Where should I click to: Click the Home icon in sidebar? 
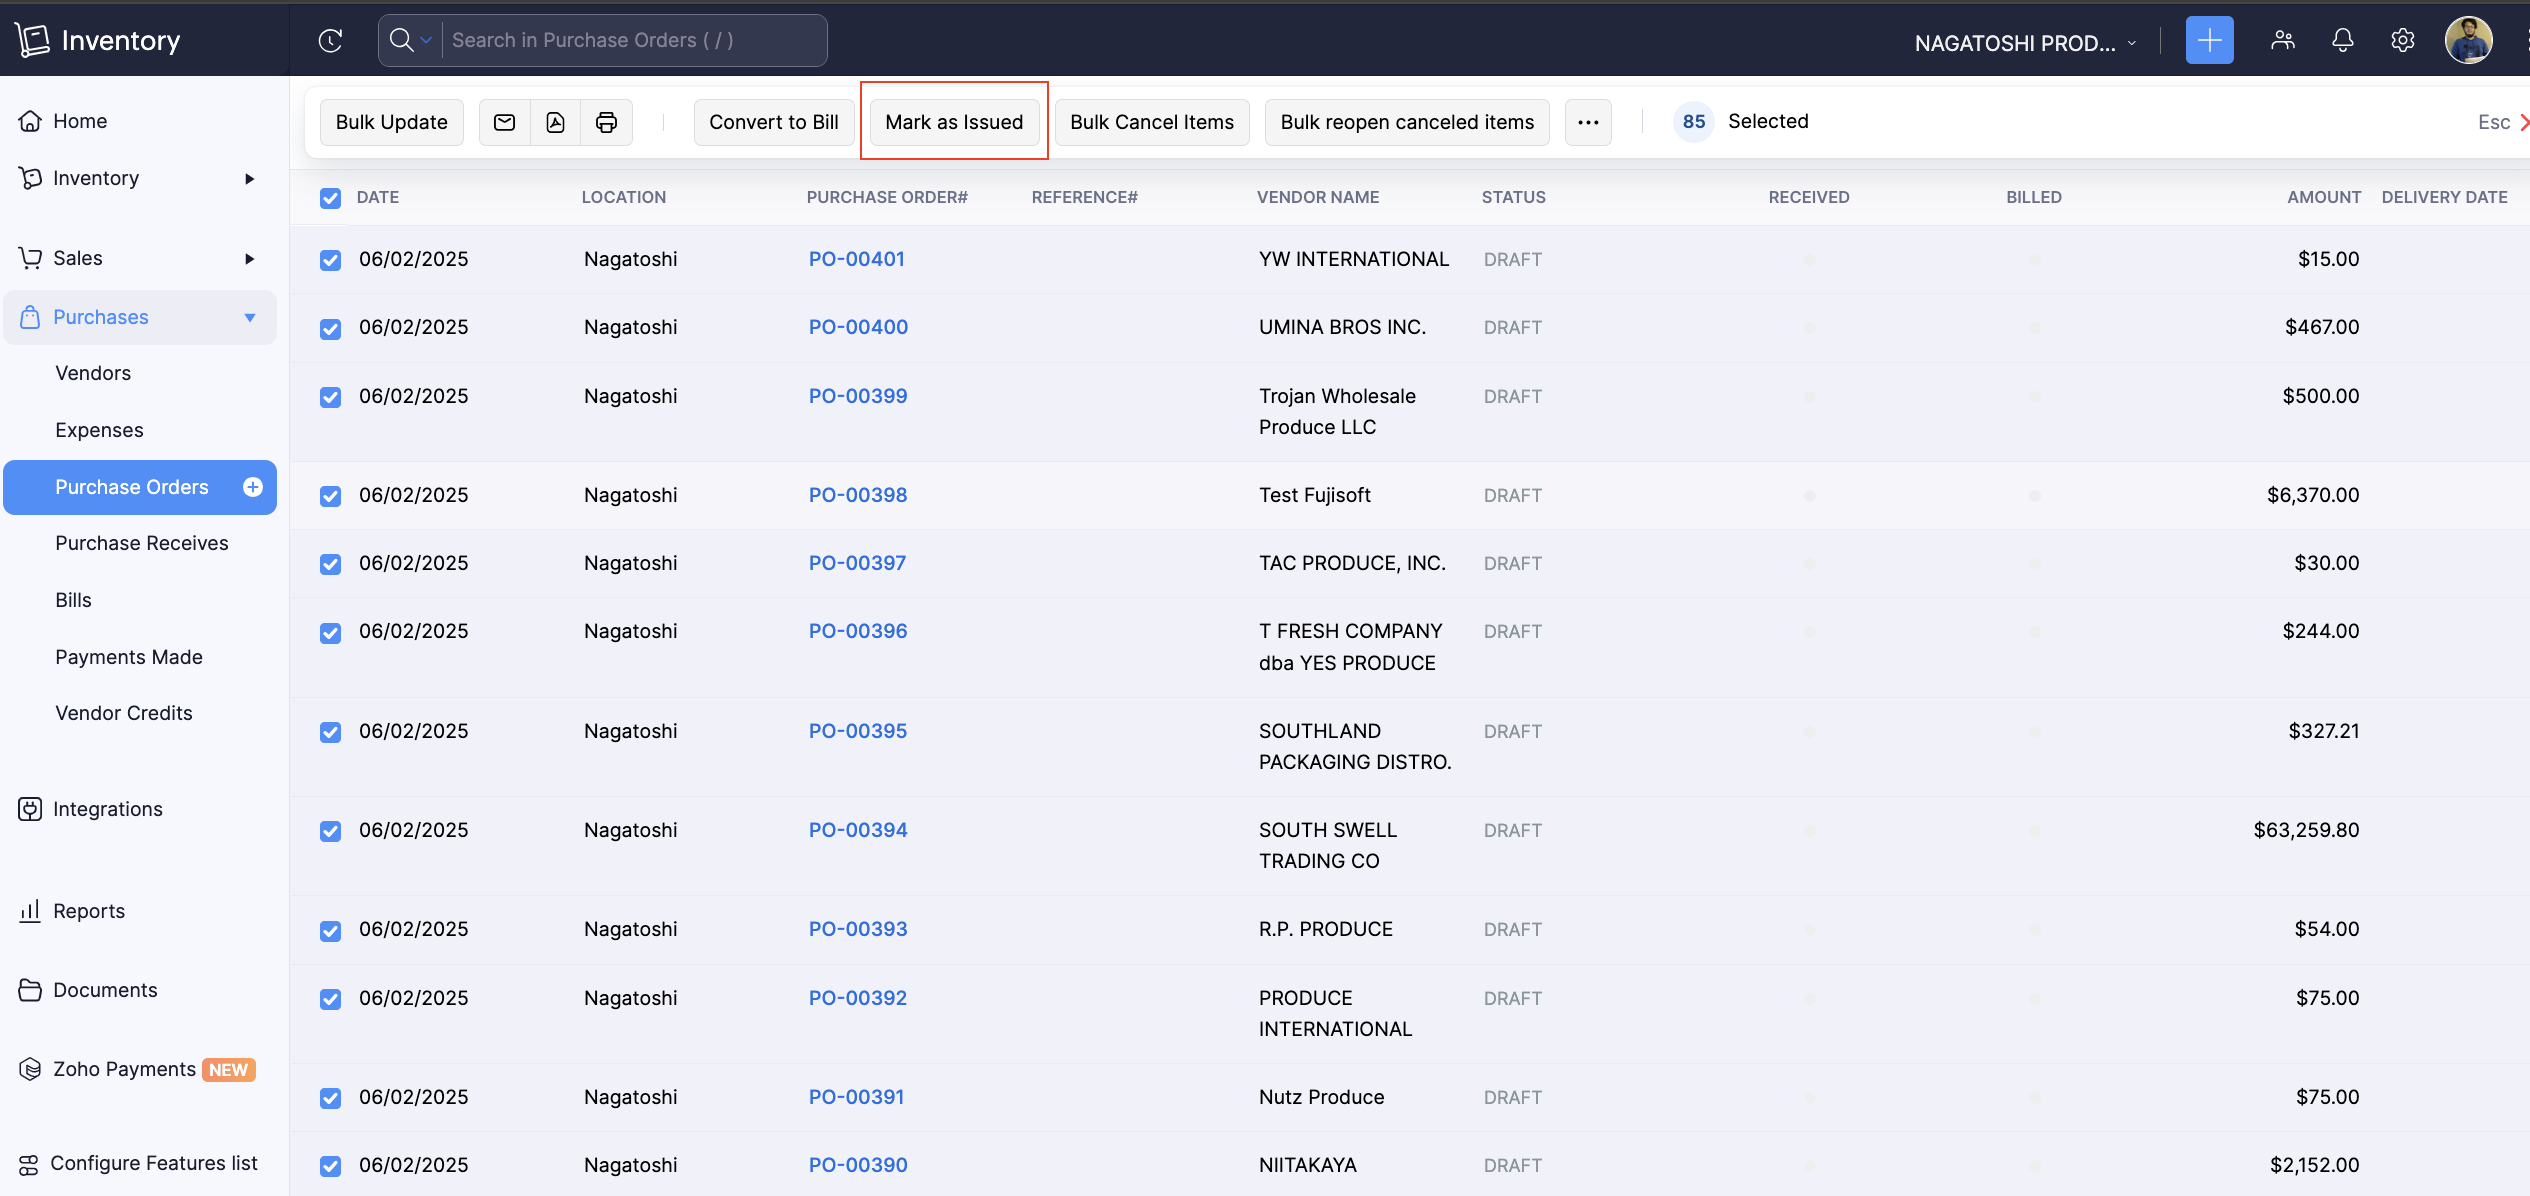point(30,121)
